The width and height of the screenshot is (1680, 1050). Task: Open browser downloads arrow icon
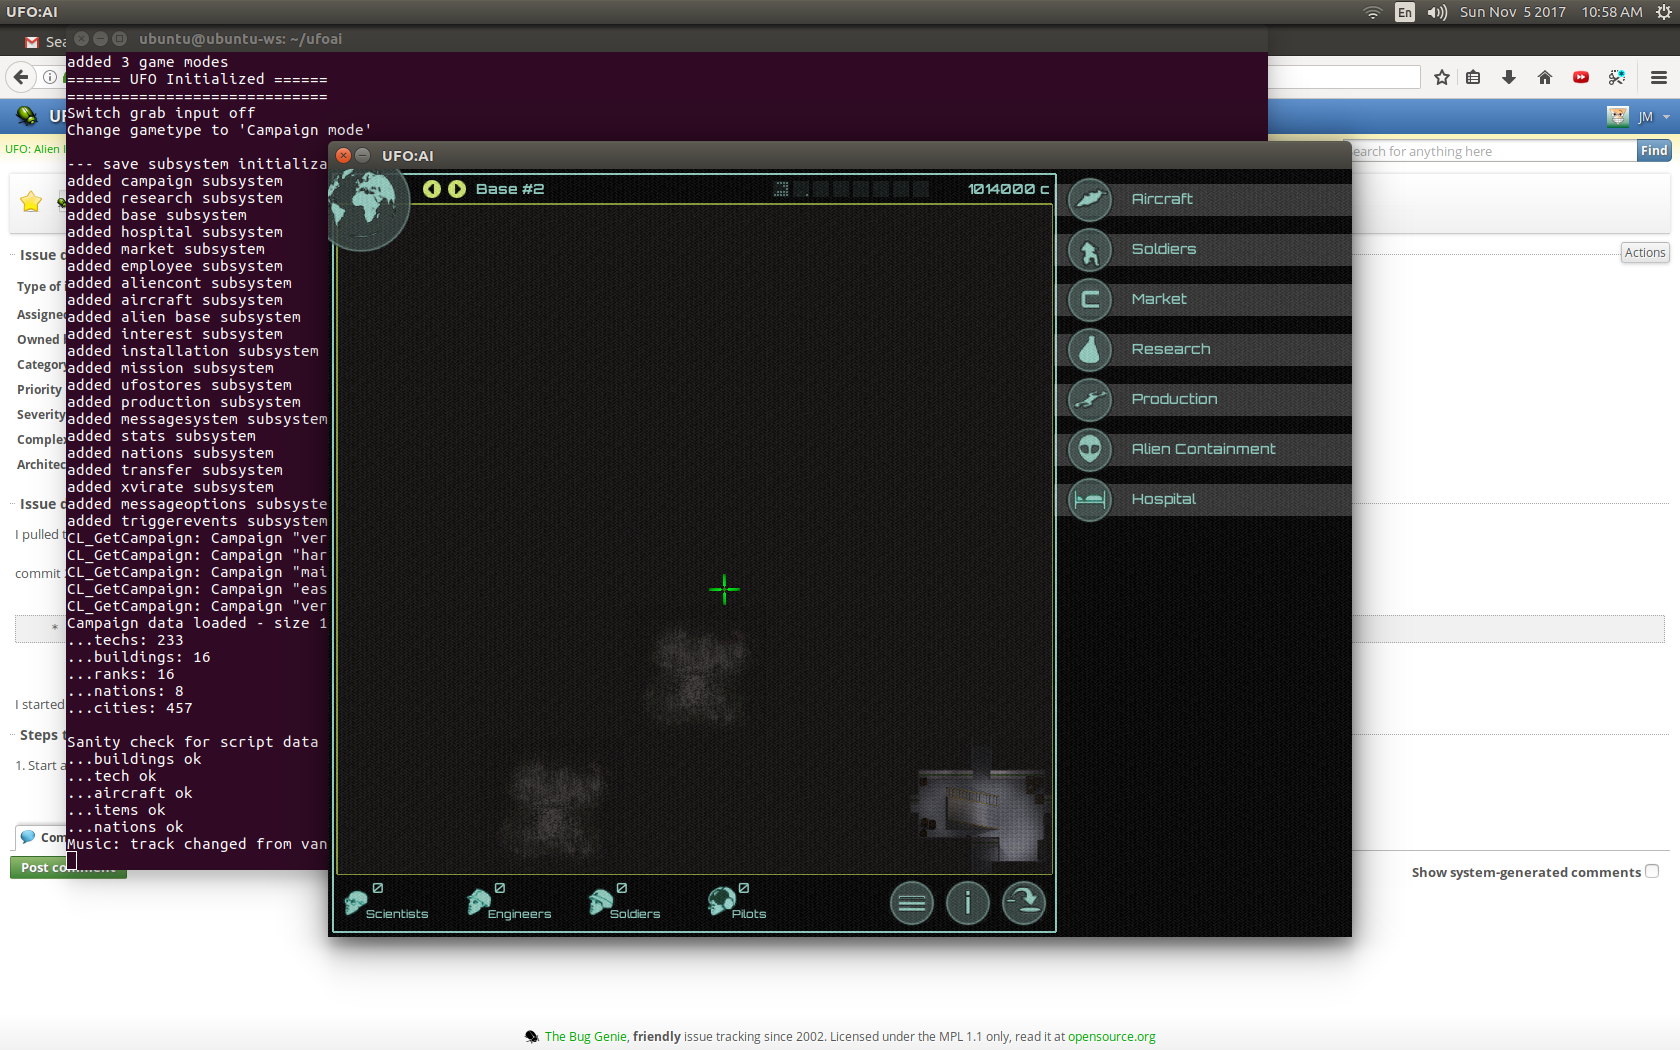1509,77
